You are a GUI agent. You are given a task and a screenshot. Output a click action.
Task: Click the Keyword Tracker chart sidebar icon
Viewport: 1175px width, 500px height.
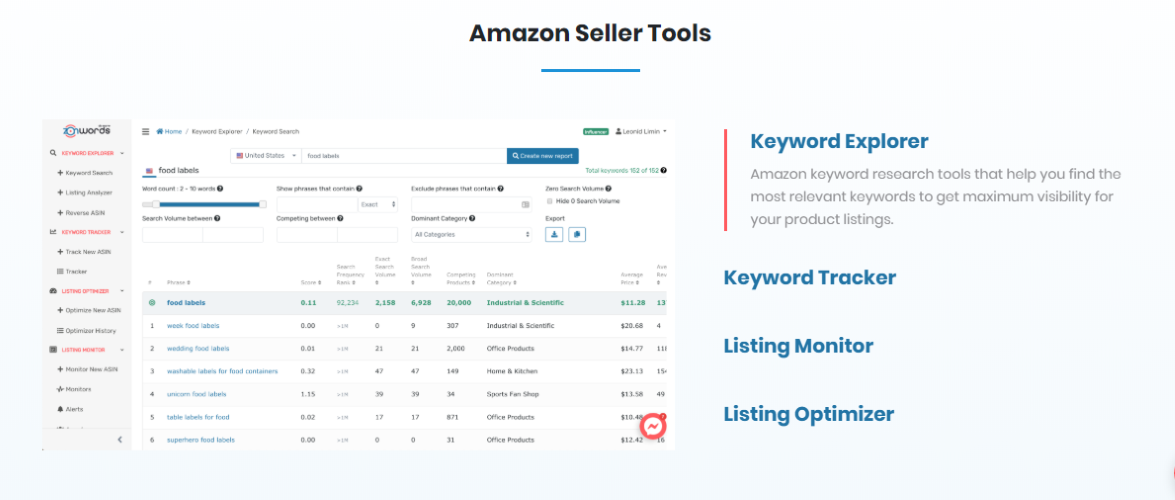(x=53, y=232)
